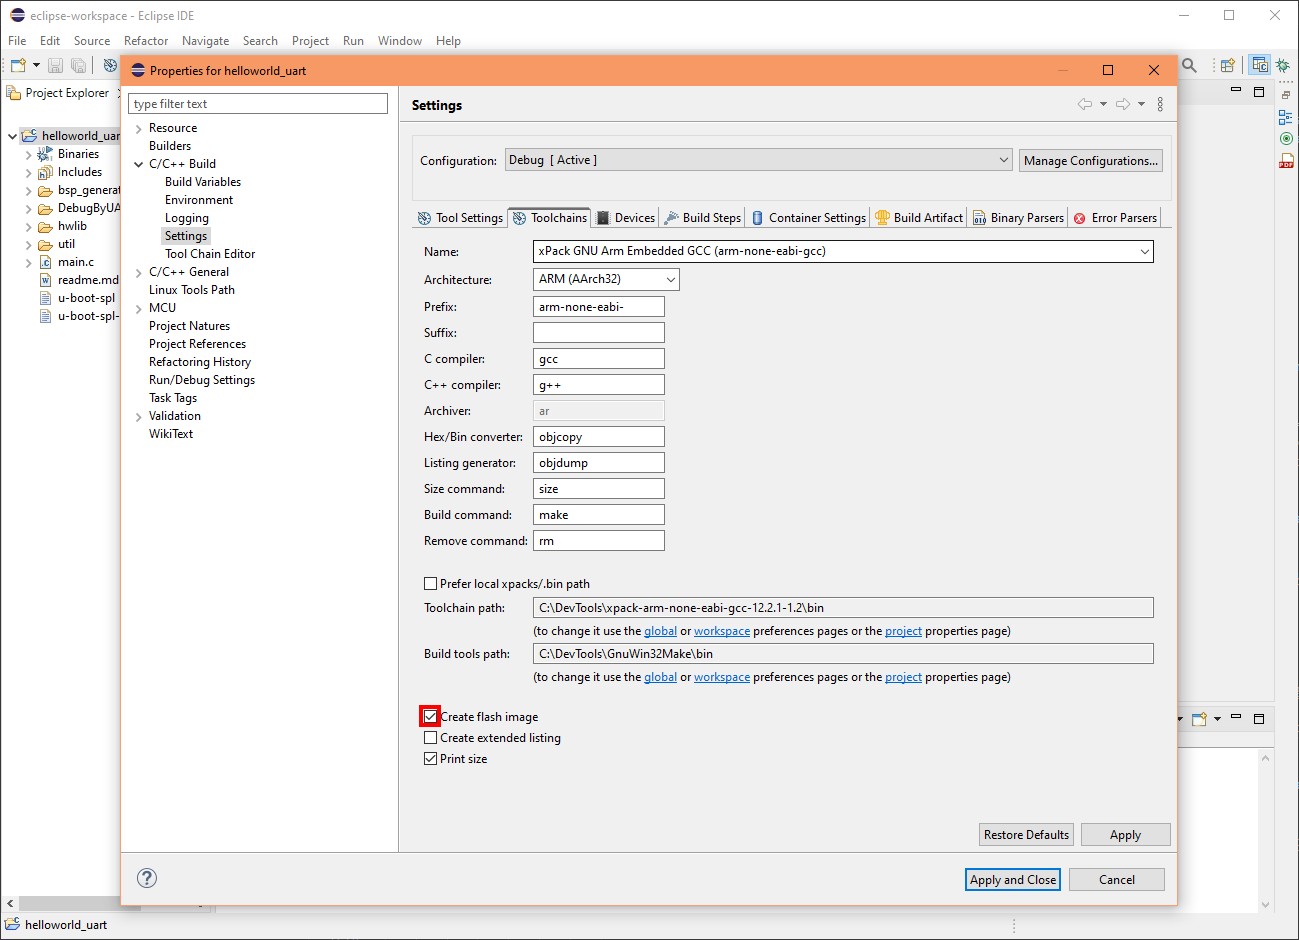This screenshot has width=1299, height=940.
Task: Open the Window menu
Action: (399, 41)
